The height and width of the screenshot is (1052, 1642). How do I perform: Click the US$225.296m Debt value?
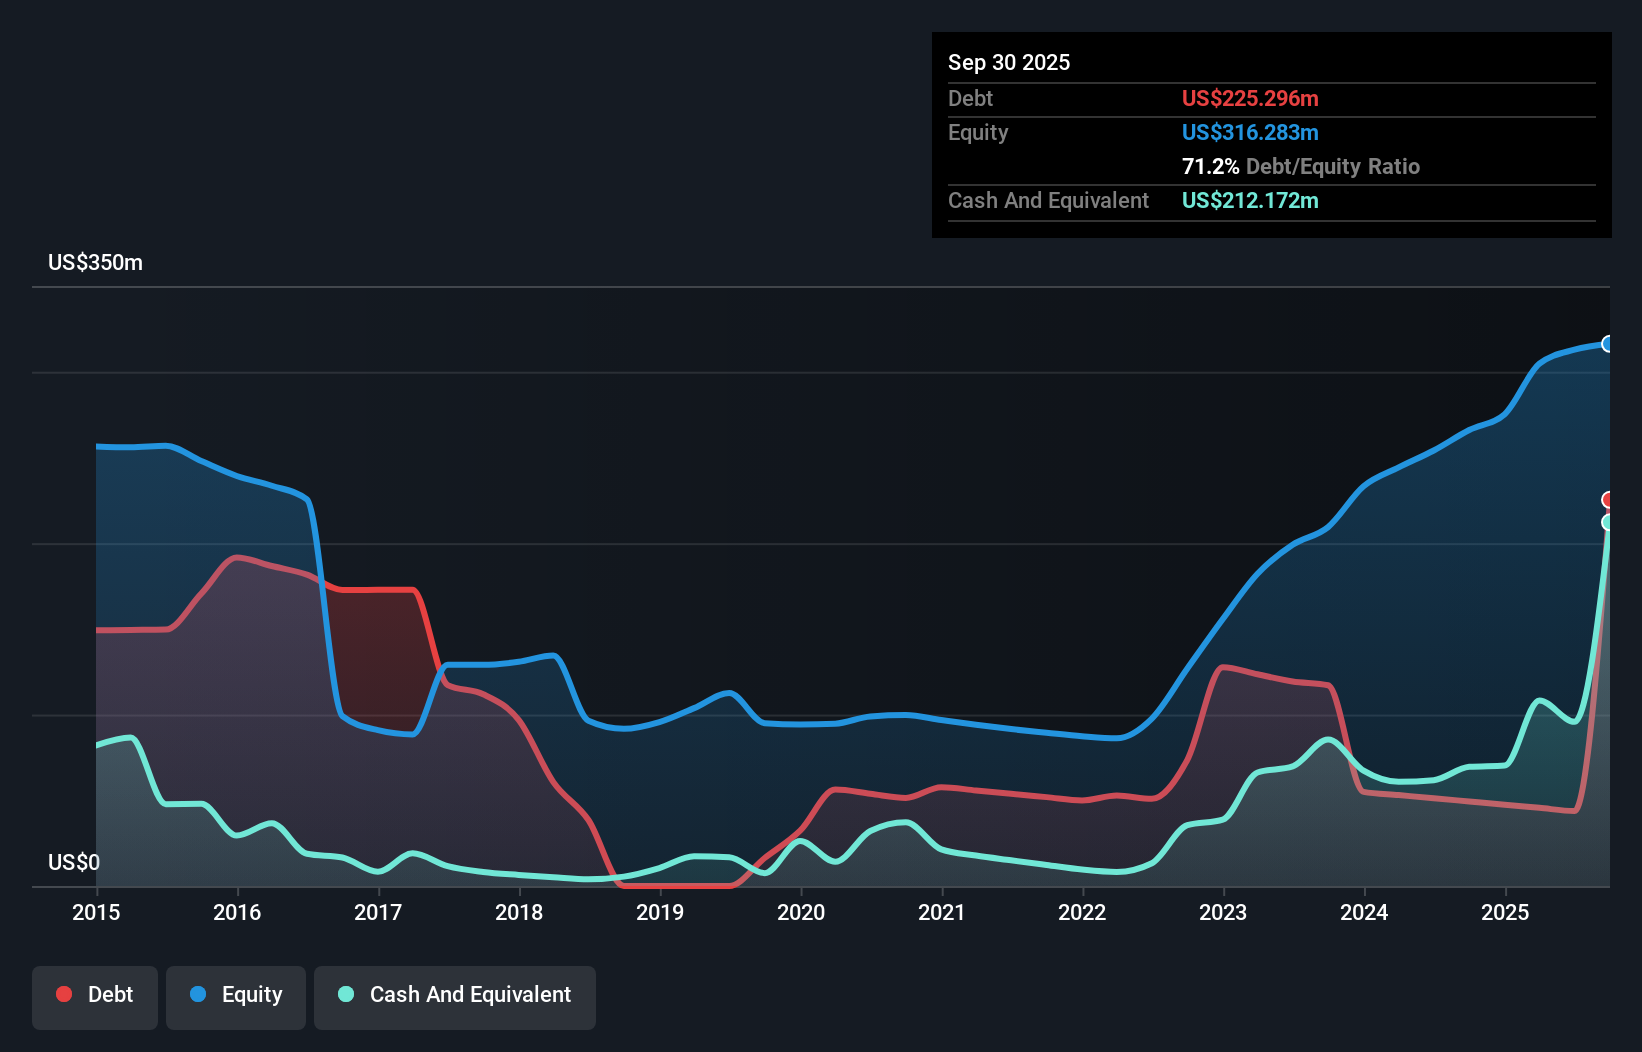tap(1250, 98)
